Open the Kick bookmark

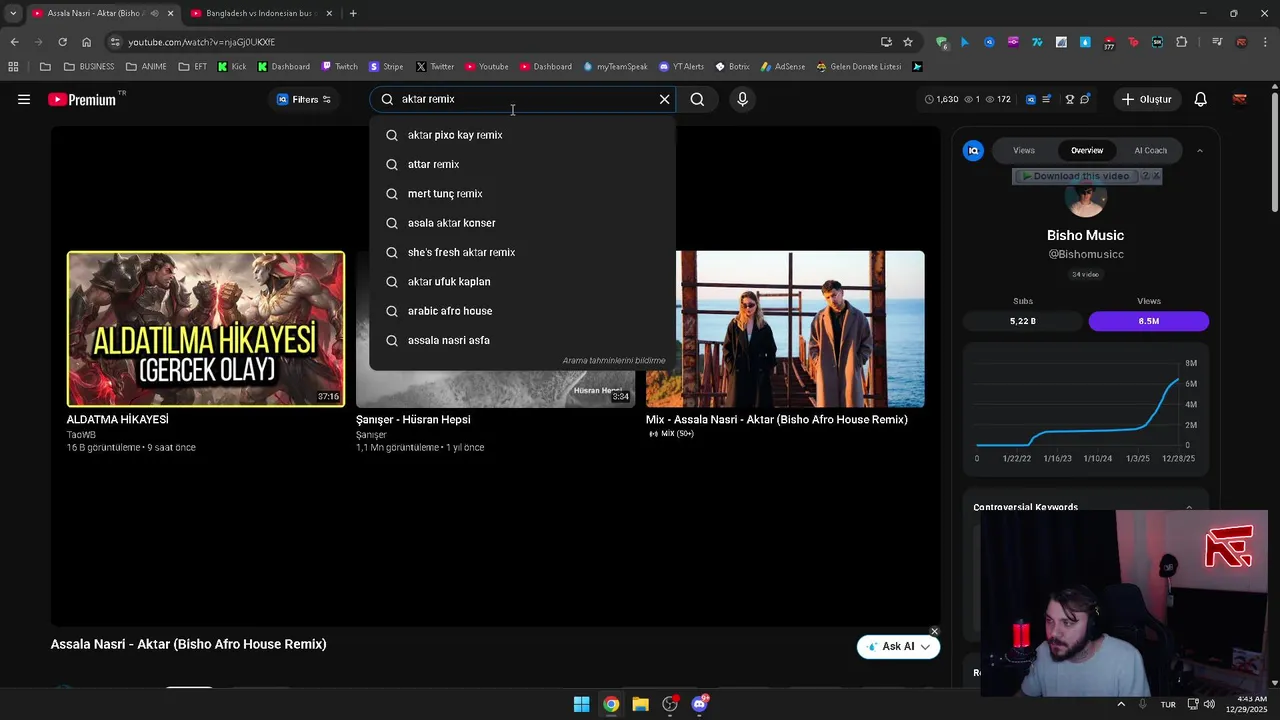pos(231,67)
